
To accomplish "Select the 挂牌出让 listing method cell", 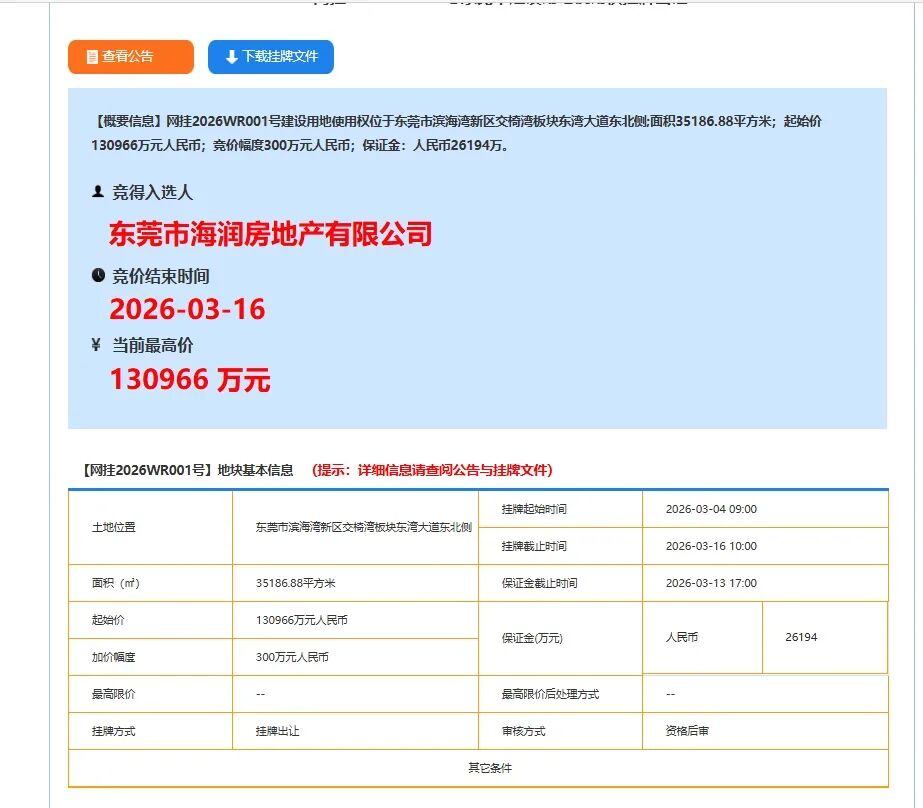I will tap(277, 731).
